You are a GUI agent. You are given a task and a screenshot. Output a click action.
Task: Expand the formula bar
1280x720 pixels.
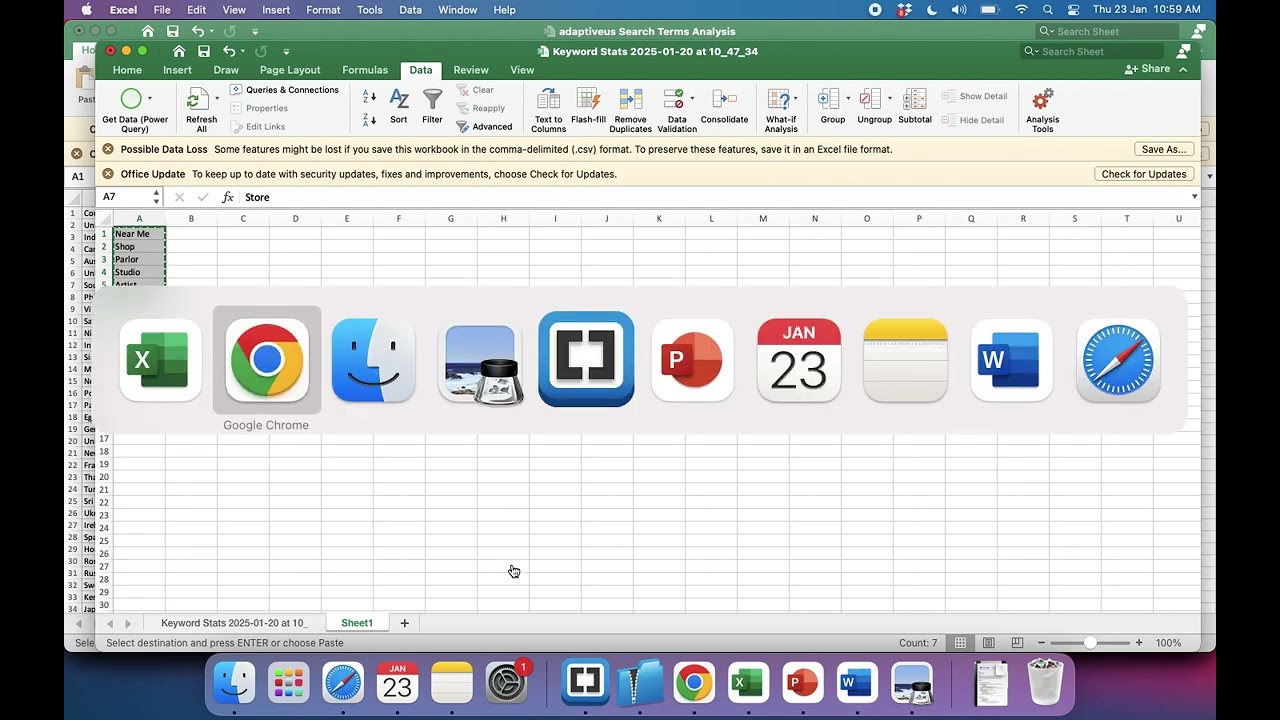[1194, 197]
